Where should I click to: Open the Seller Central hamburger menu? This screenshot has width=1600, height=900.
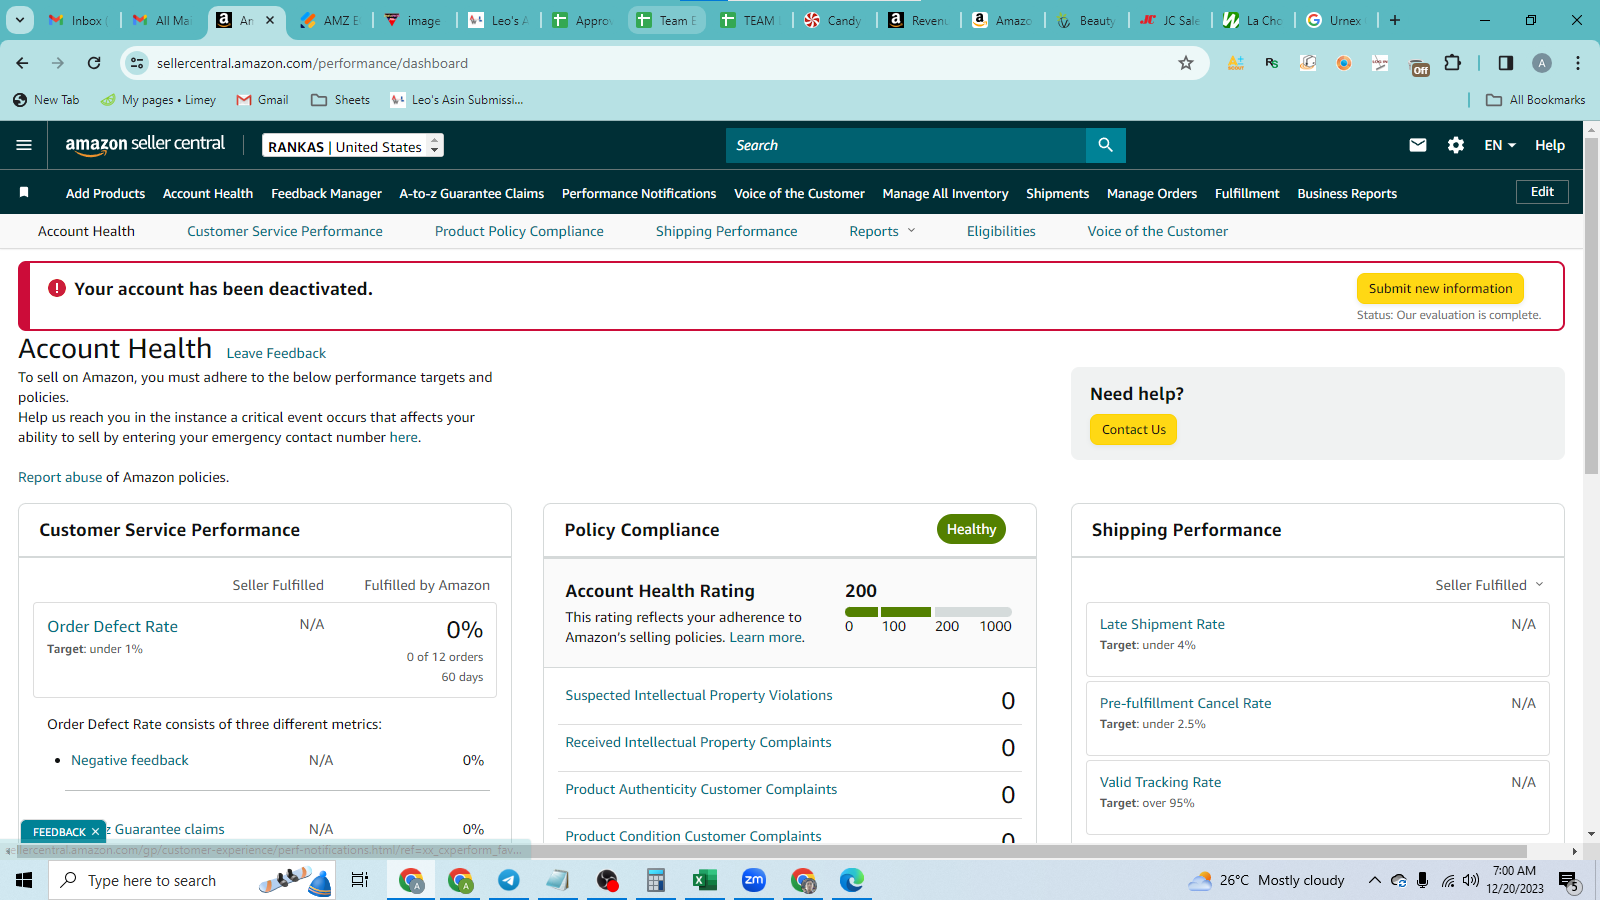point(24,145)
